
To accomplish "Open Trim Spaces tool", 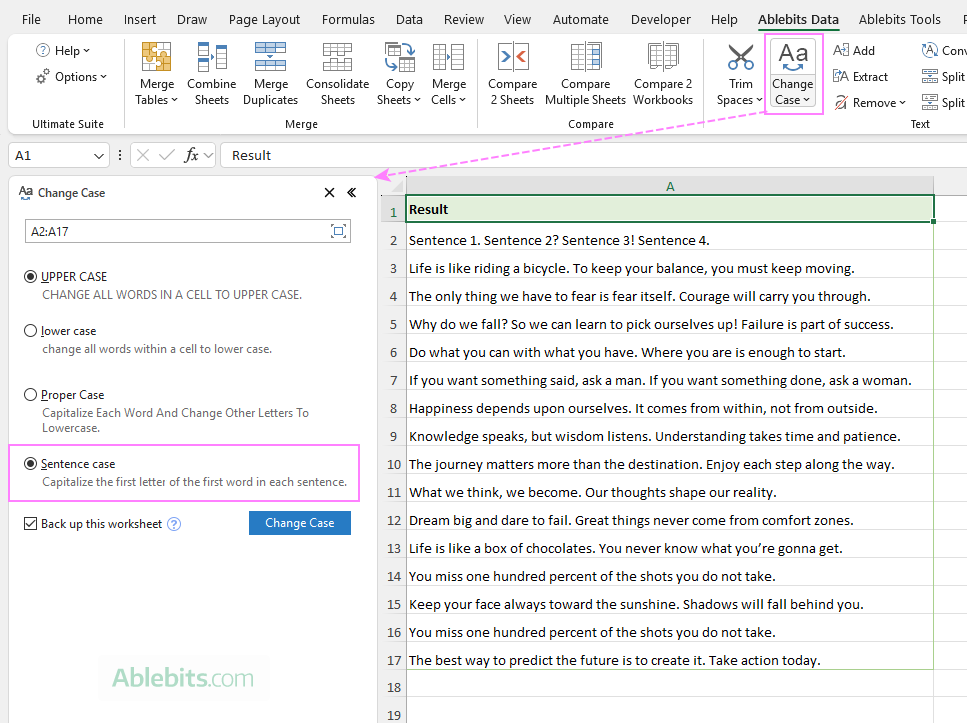I will (x=740, y=73).
